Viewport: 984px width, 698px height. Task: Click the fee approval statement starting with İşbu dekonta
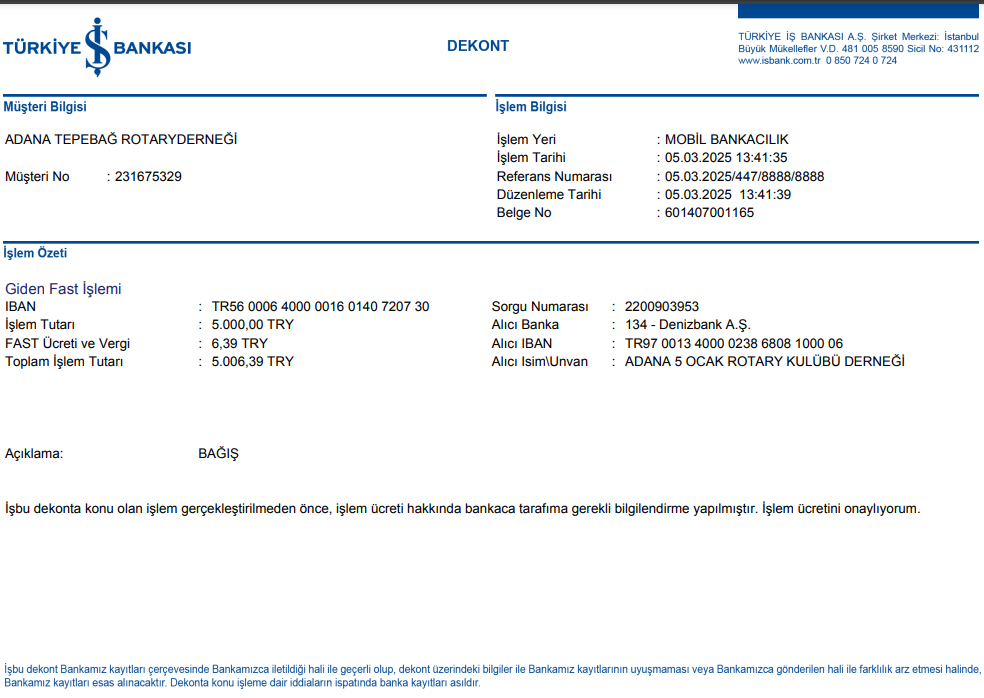pos(463,508)
